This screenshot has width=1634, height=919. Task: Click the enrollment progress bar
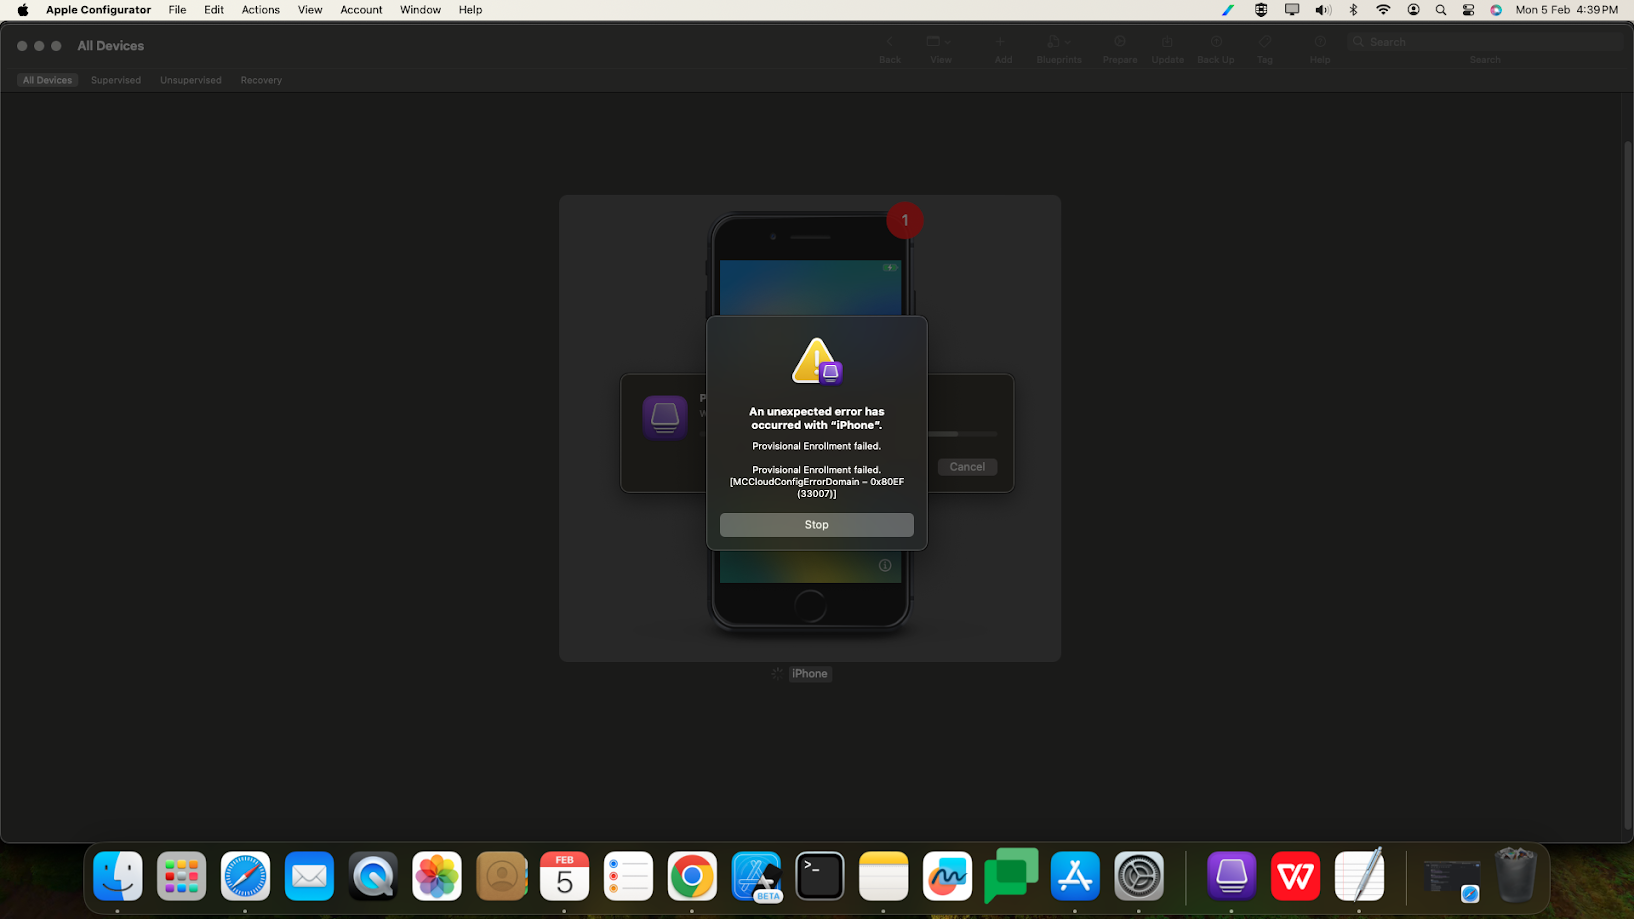(x=962, y=433)
